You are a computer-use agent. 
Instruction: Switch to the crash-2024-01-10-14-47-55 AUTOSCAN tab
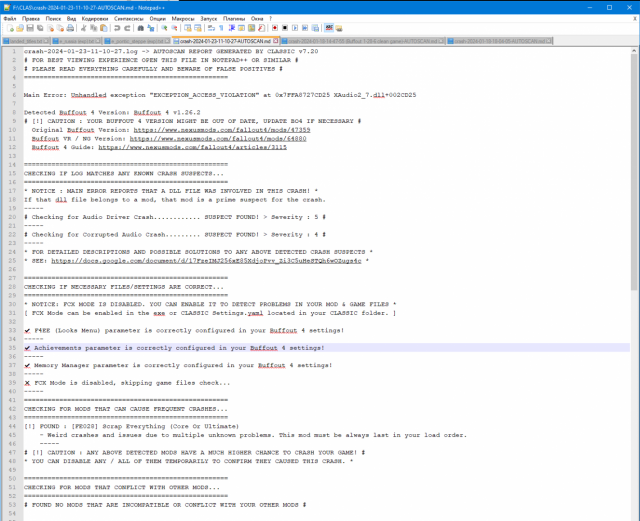click(362, 41)
